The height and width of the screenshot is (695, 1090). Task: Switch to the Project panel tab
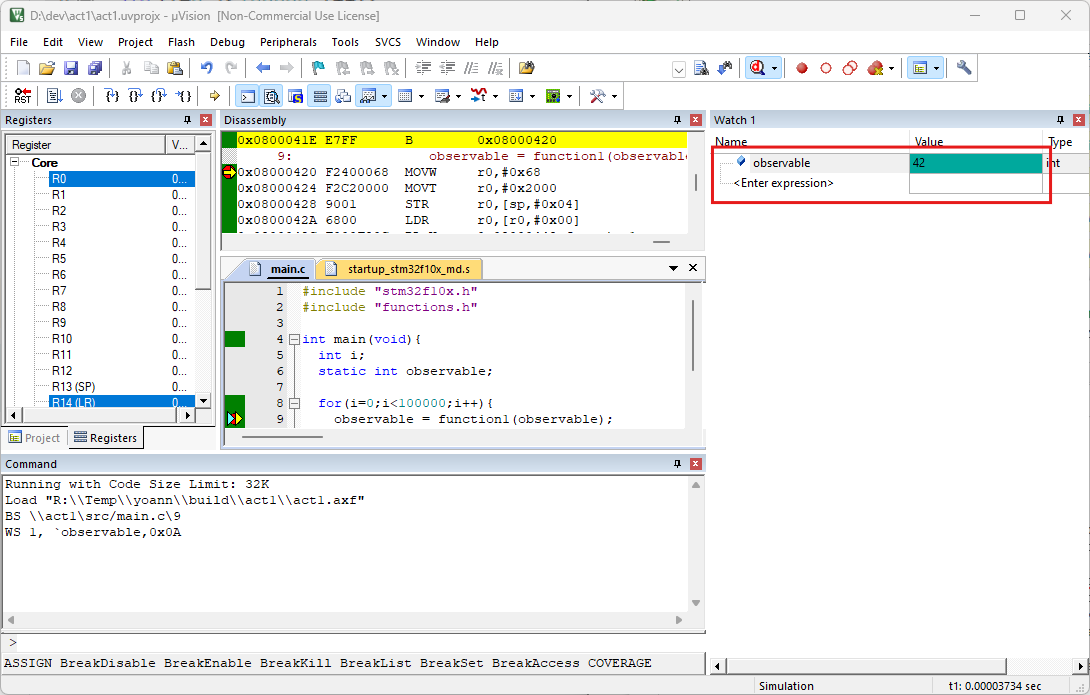click(34, 438)
